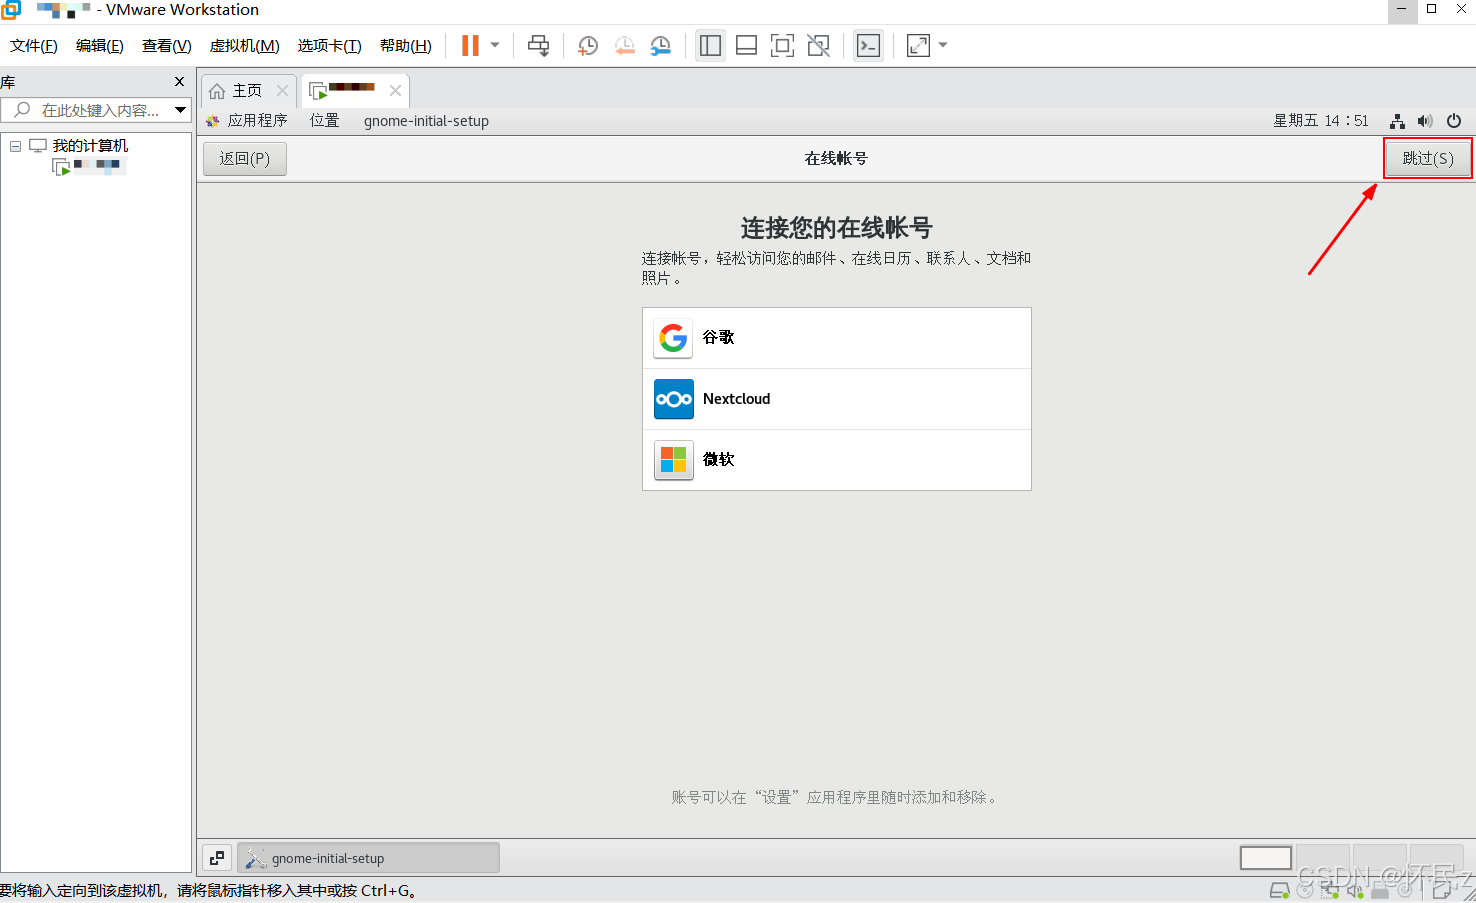1476x903 pixels.
Task: Click the Nextcloud logo icon
Action: pyautogui.click(x=673, y=399)
